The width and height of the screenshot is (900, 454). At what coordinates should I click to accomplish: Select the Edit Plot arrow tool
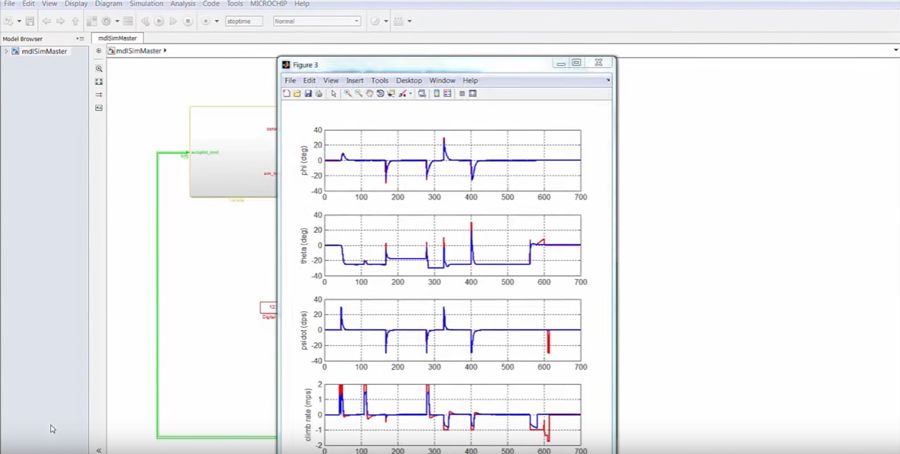tap(333, 93)
